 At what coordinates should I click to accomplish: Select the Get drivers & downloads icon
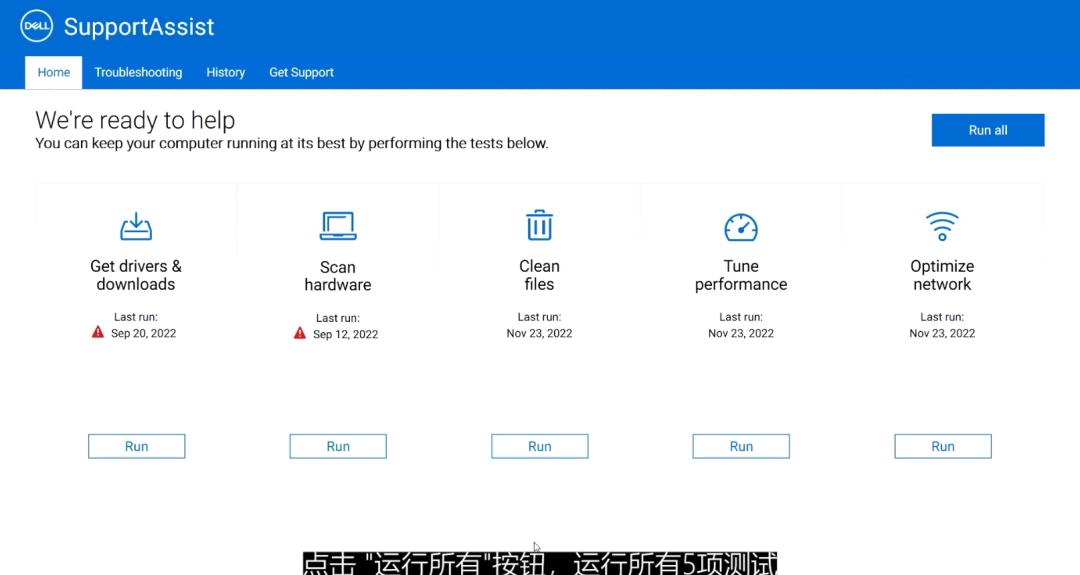[x=136, y=226]
